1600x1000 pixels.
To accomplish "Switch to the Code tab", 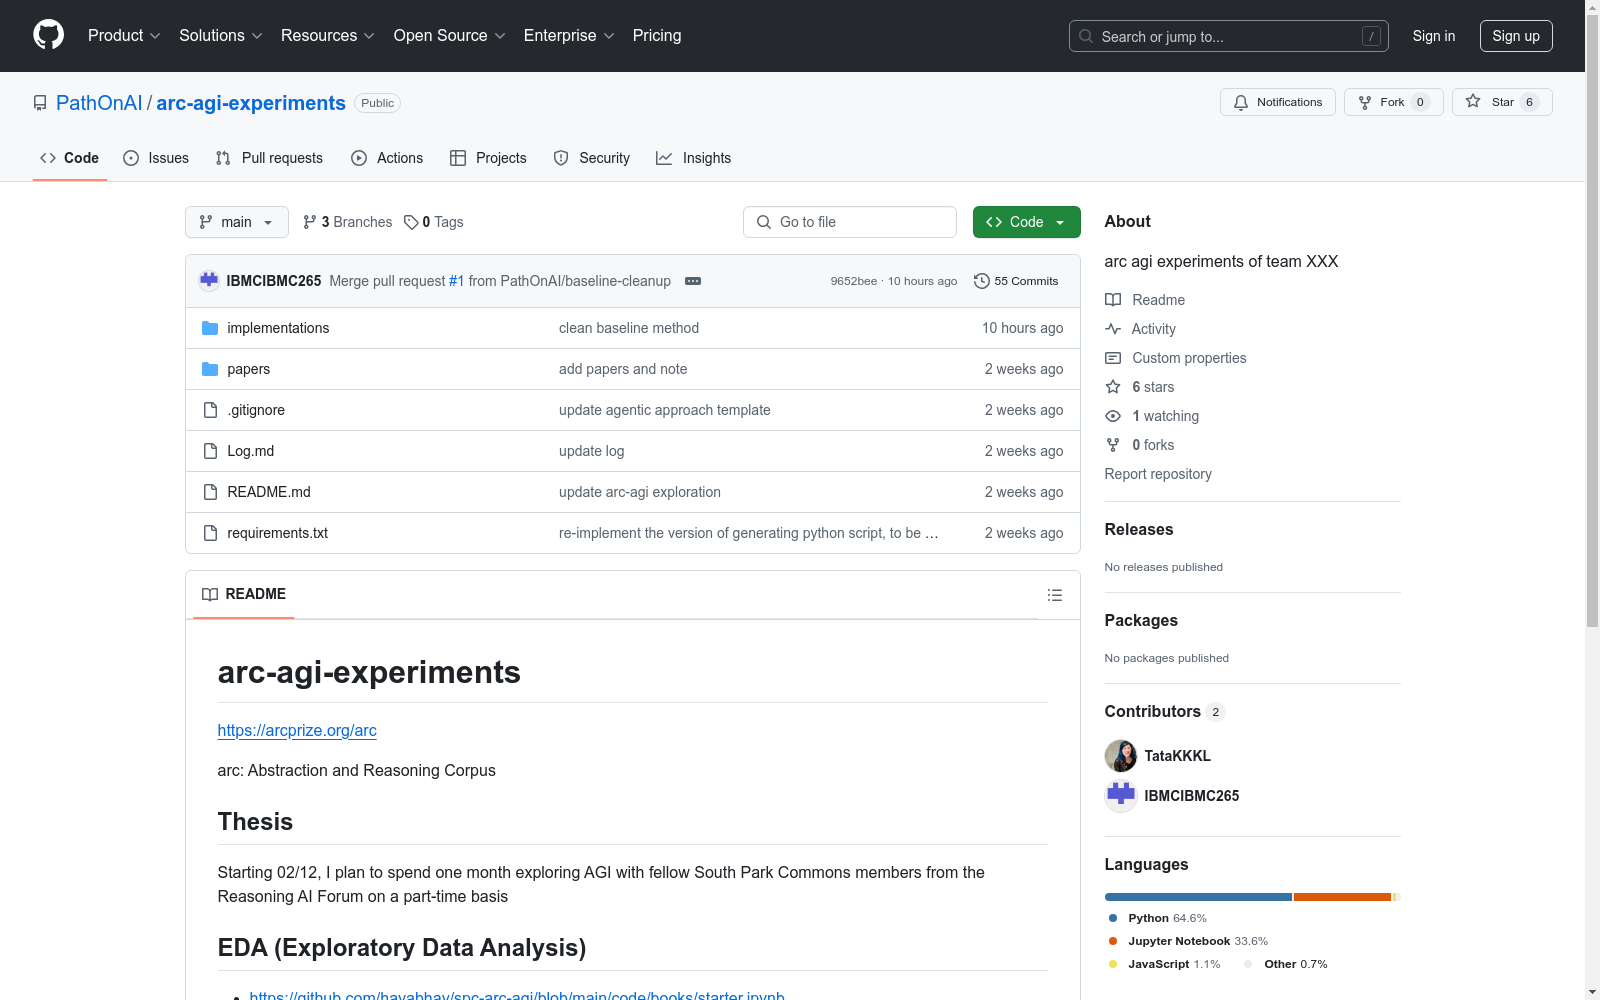I will click(70, 158).
